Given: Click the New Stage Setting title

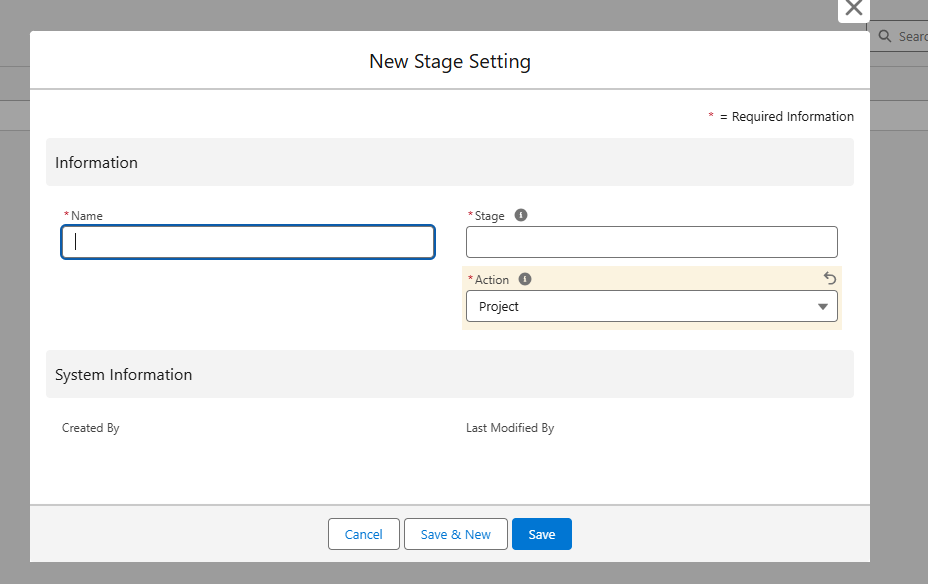Looking at the screenshot, I should pos(450,61).
